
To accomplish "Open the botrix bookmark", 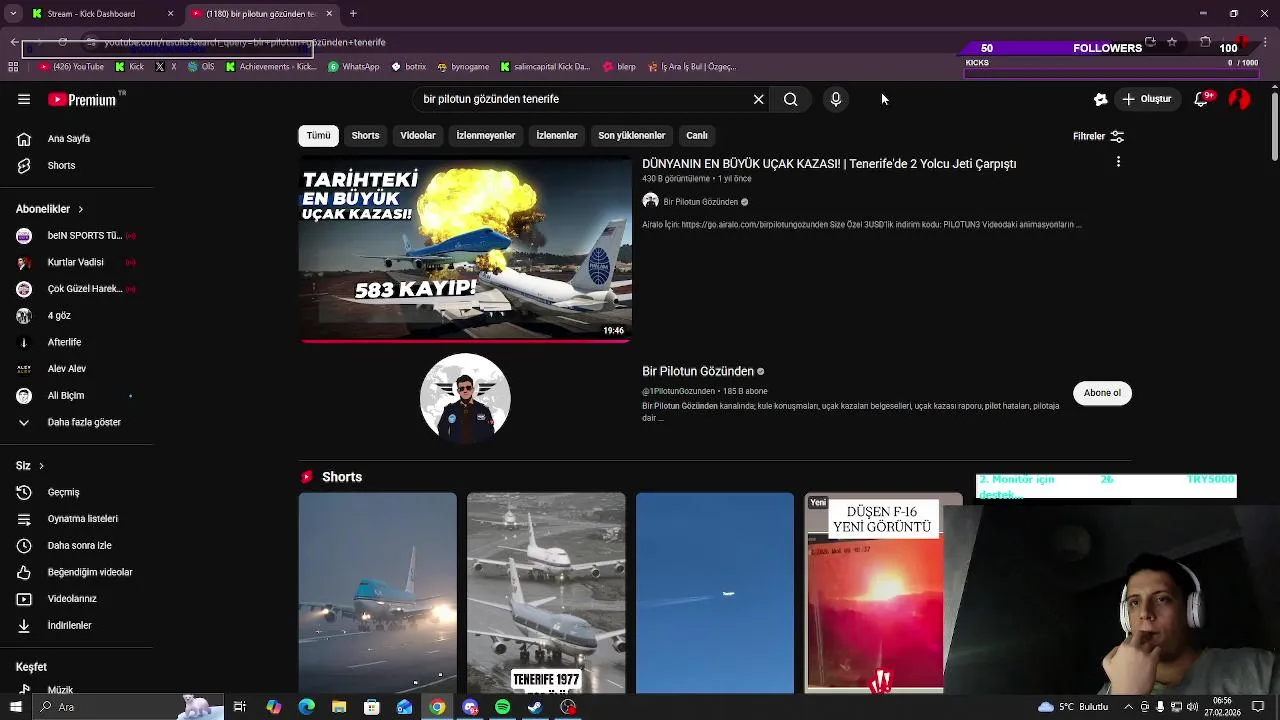I will pos(408,67).
